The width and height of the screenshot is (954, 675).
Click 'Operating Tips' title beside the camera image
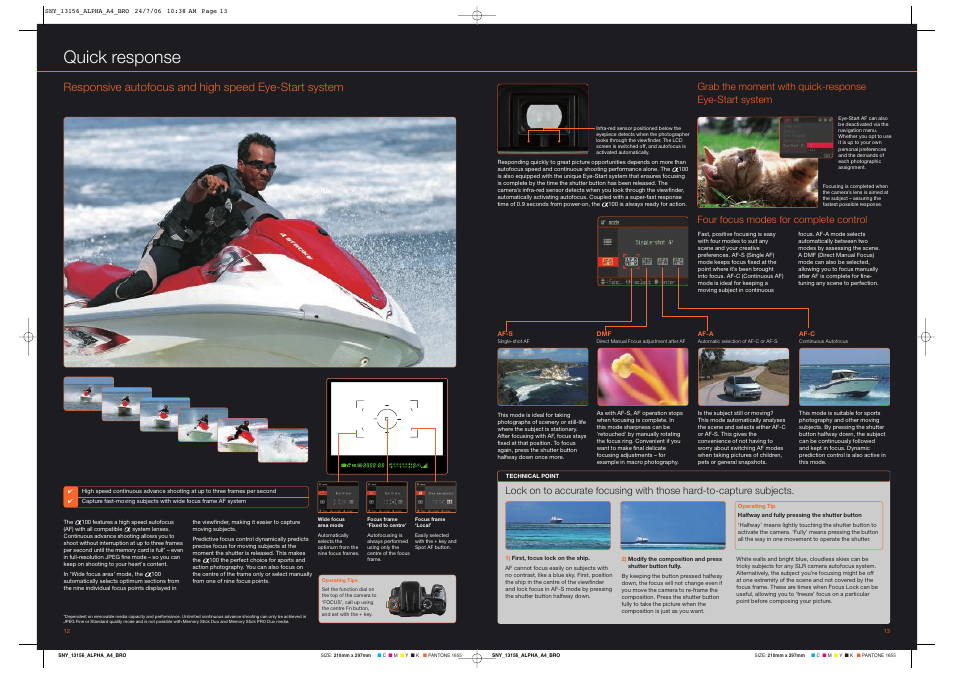(x=339, y=581)
